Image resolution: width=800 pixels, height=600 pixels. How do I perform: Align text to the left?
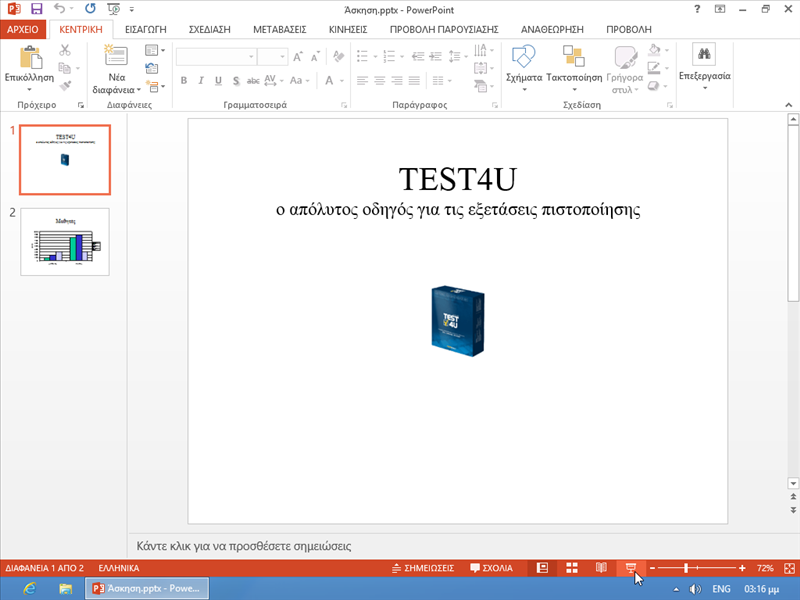[x=362, y=80]
